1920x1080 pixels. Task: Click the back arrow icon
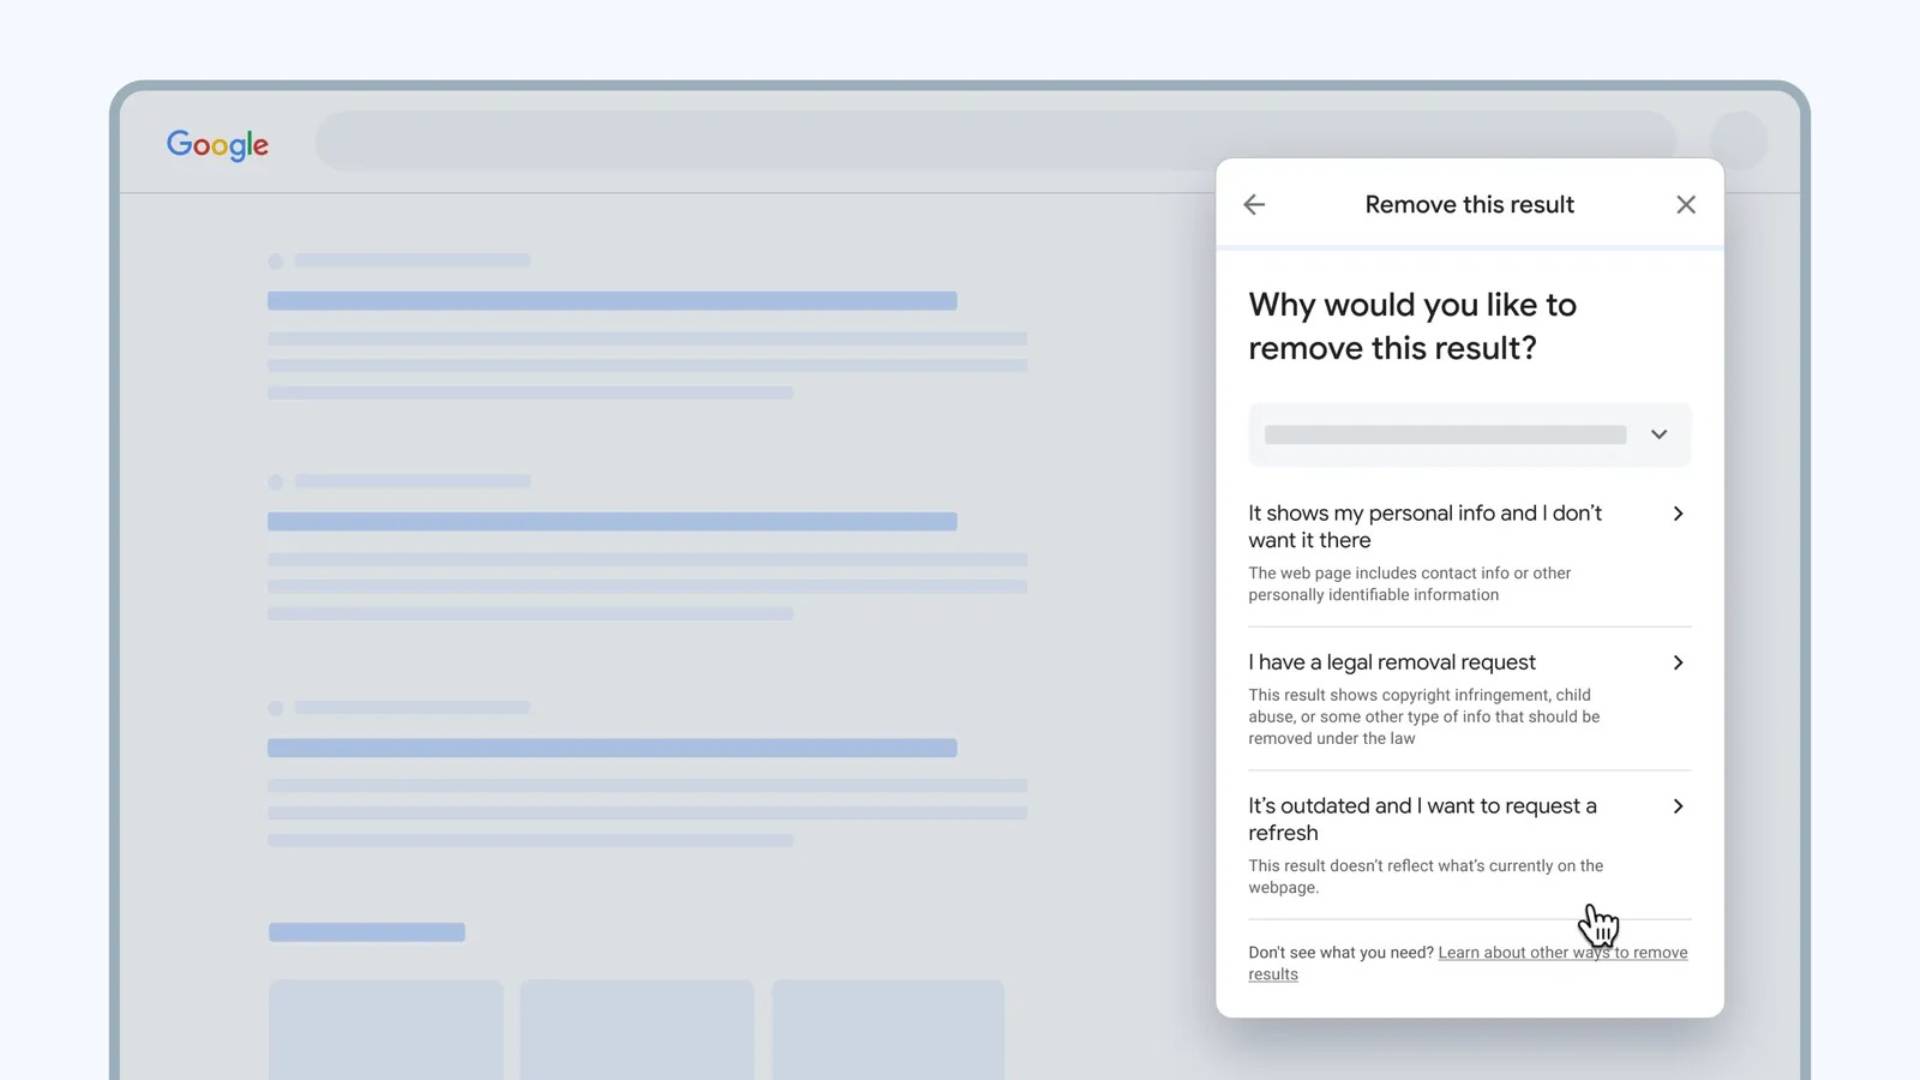pos(1253,204)
